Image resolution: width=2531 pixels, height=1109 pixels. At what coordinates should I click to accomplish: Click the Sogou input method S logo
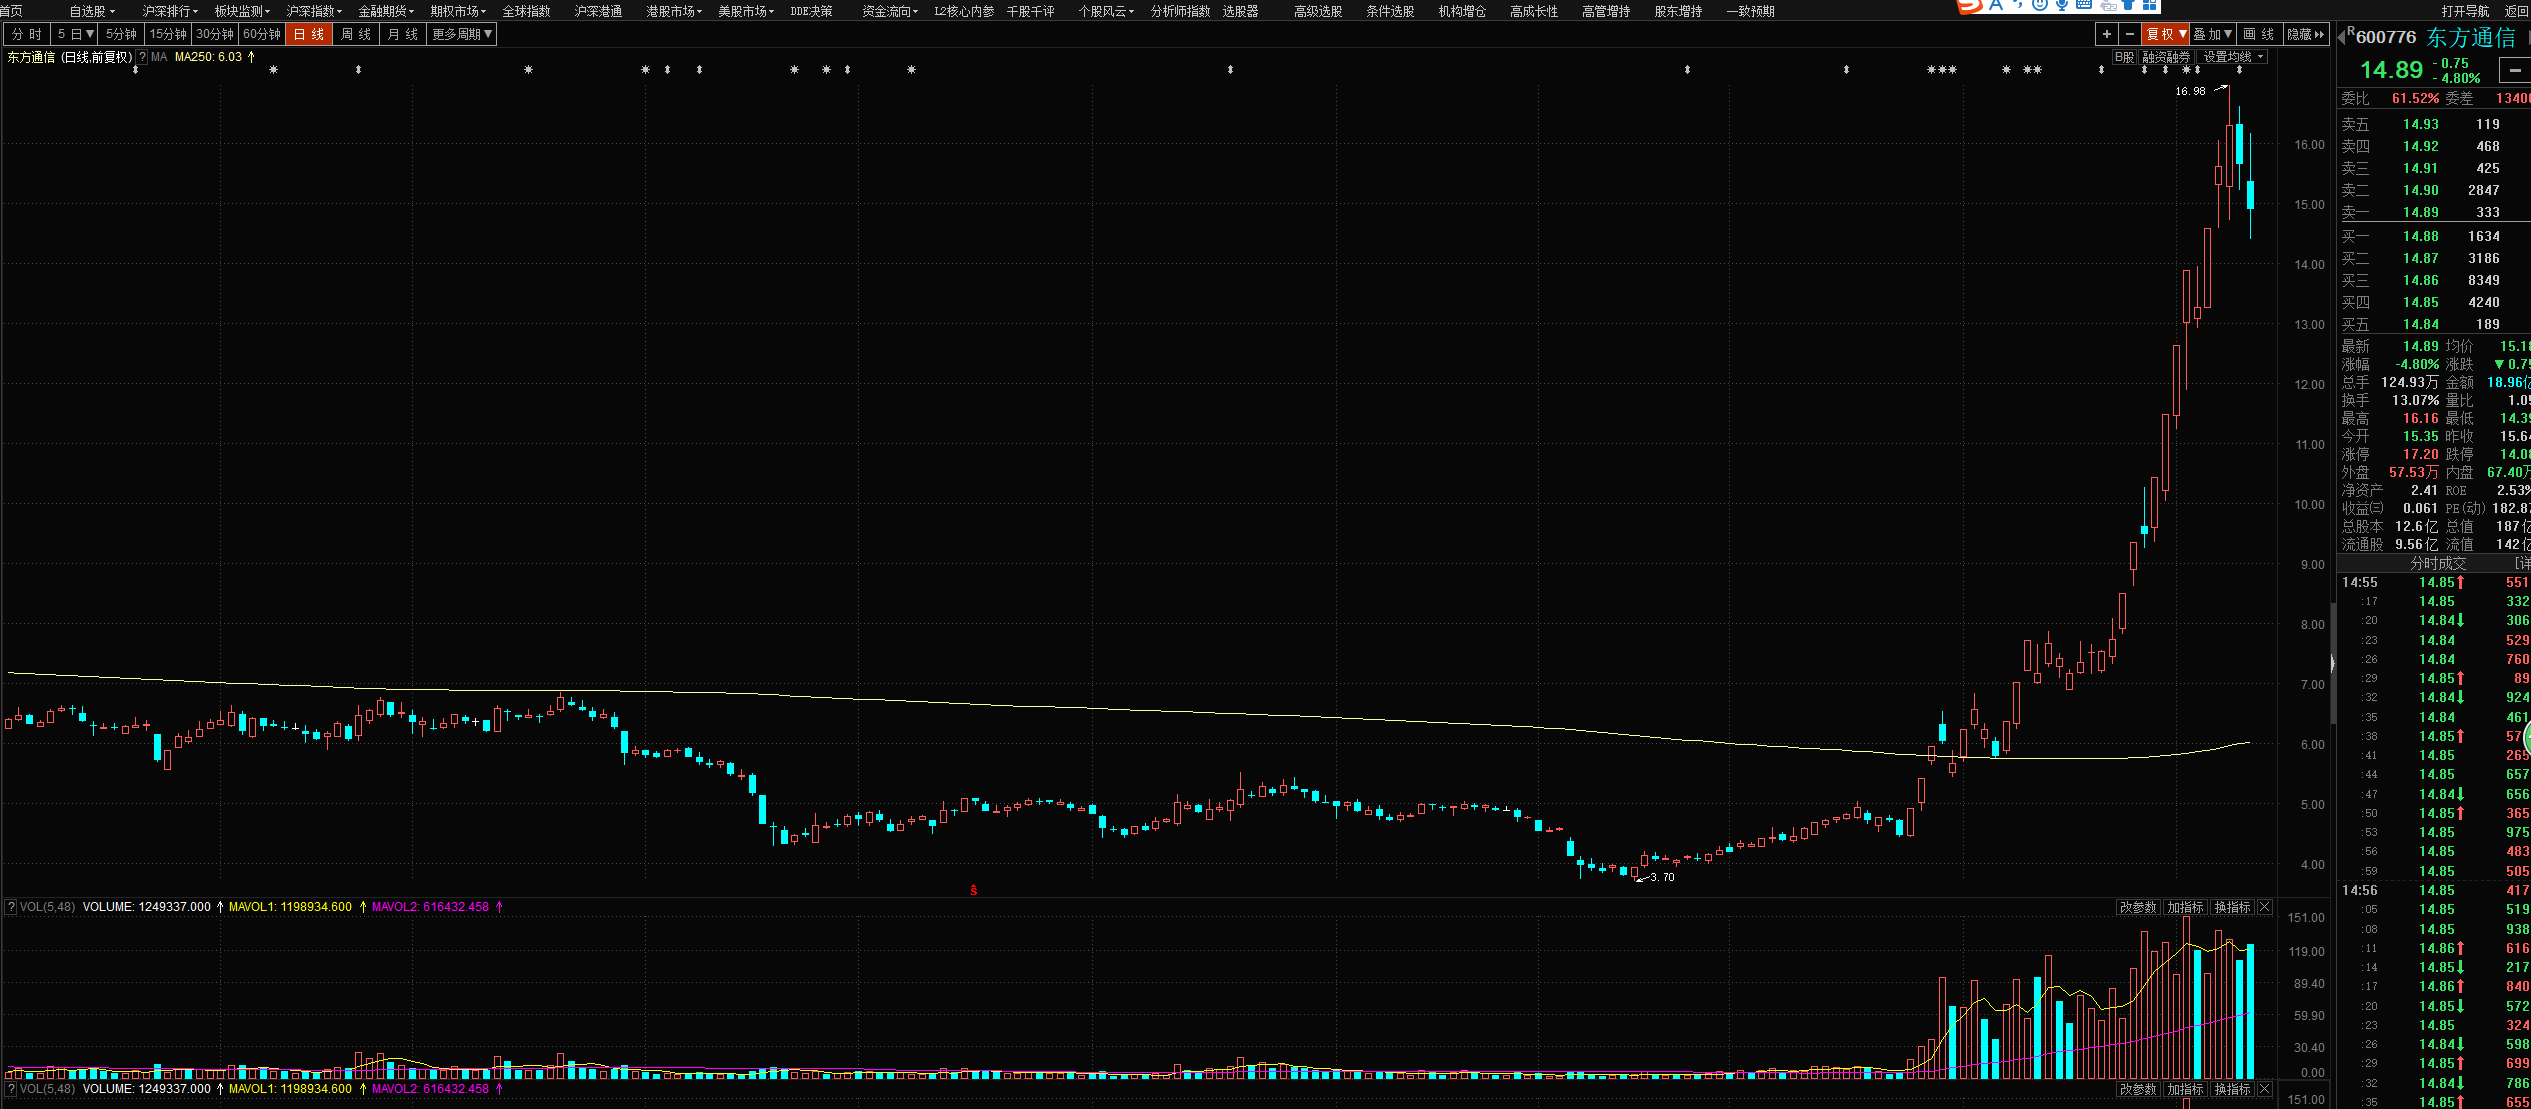coord(1970,6)
